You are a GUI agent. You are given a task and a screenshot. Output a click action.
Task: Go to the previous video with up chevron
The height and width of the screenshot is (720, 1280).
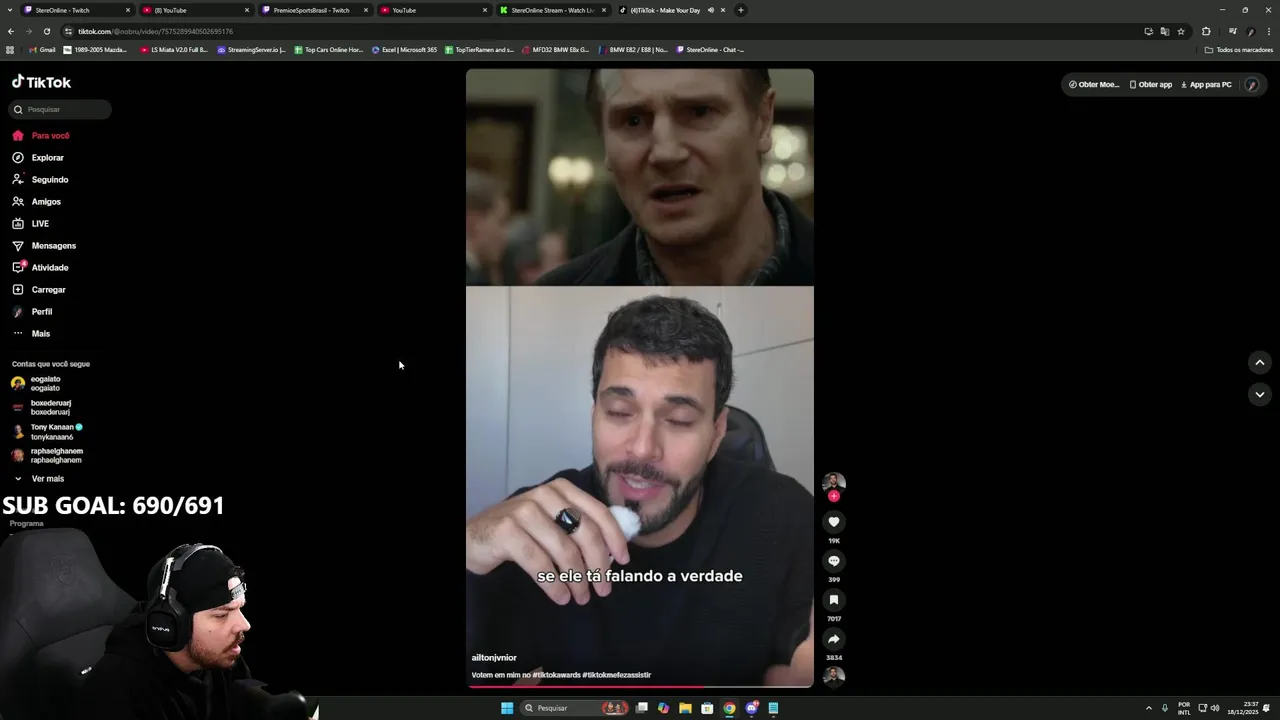point(1259,363)
